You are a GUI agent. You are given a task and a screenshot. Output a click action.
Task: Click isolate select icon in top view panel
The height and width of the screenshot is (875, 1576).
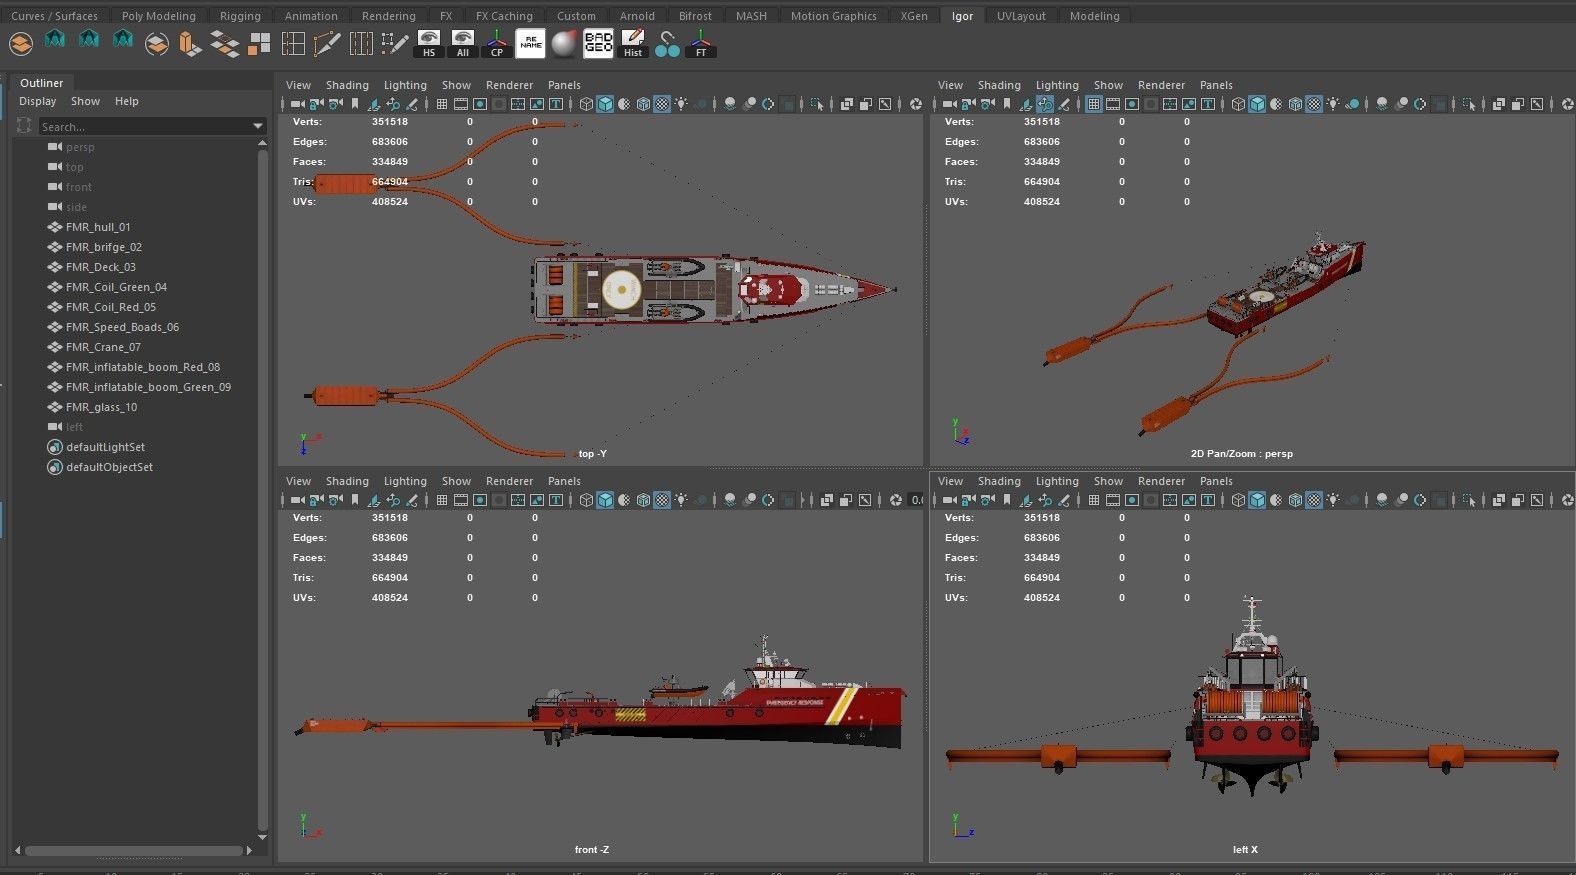816,104
